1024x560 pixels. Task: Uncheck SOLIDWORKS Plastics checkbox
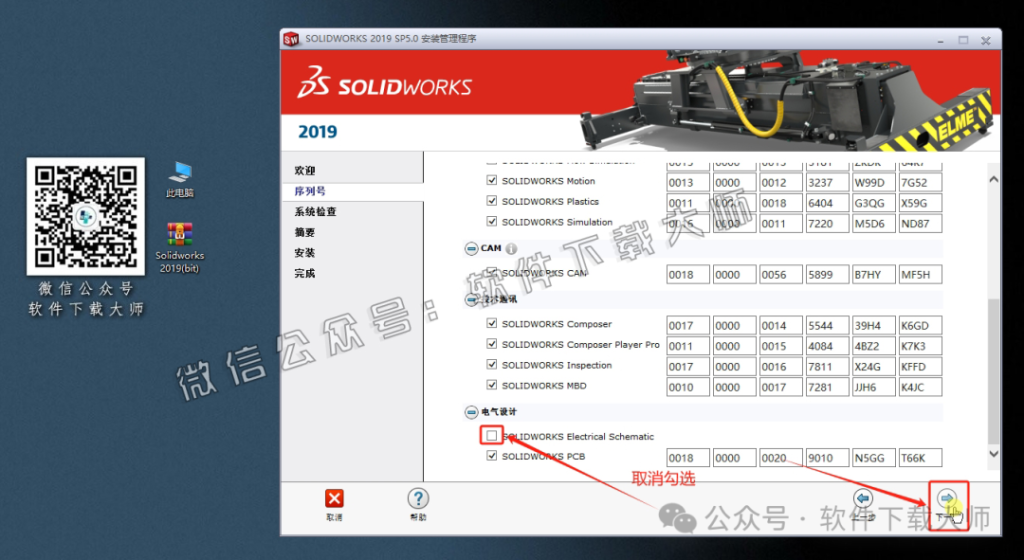tap(492, 201)
